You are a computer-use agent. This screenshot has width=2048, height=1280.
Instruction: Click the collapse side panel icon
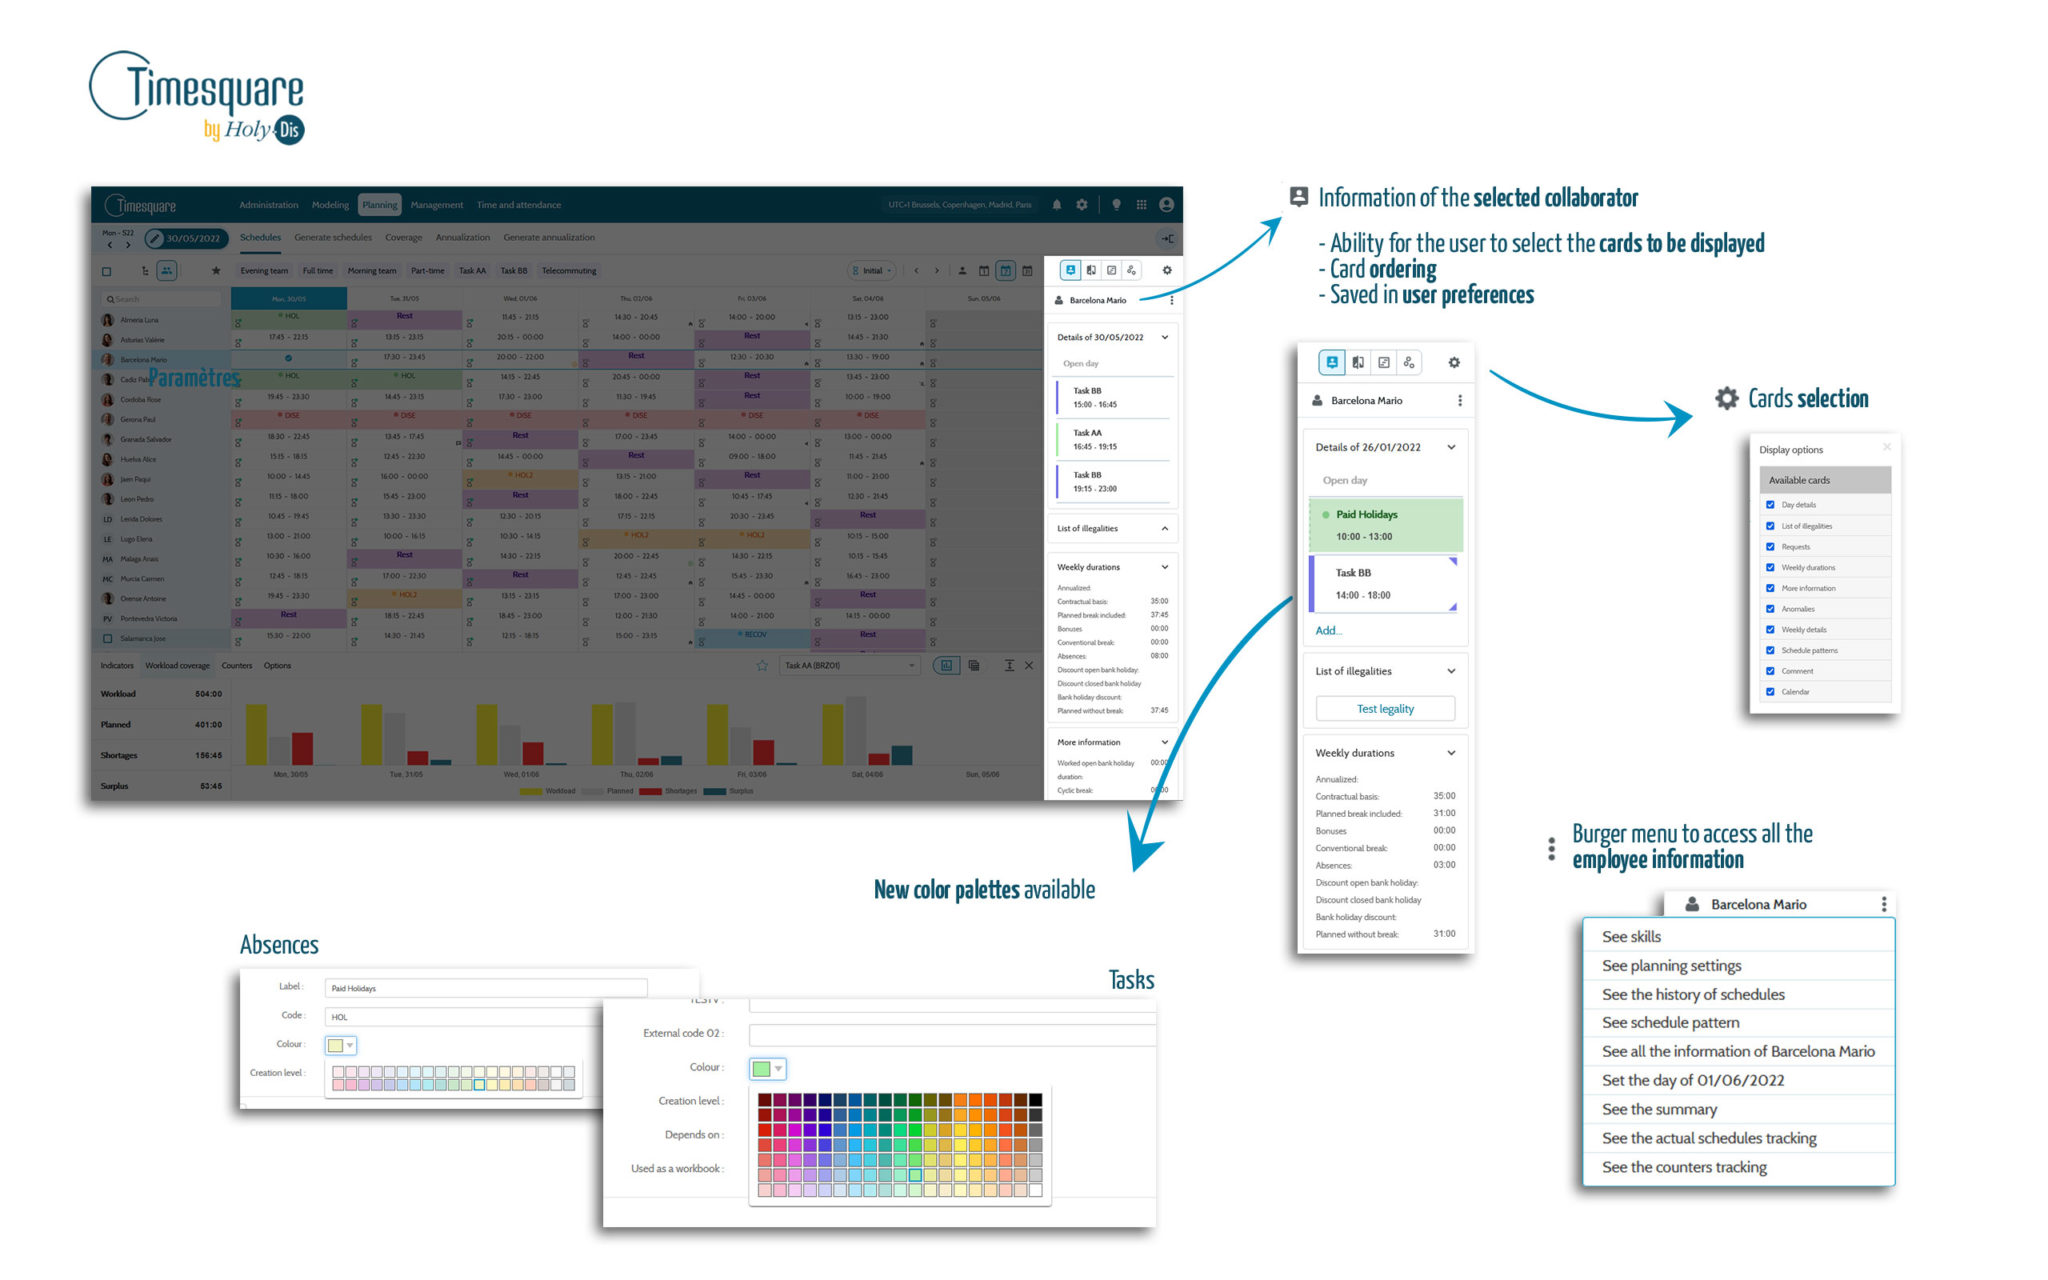(x=1167, y=238)
